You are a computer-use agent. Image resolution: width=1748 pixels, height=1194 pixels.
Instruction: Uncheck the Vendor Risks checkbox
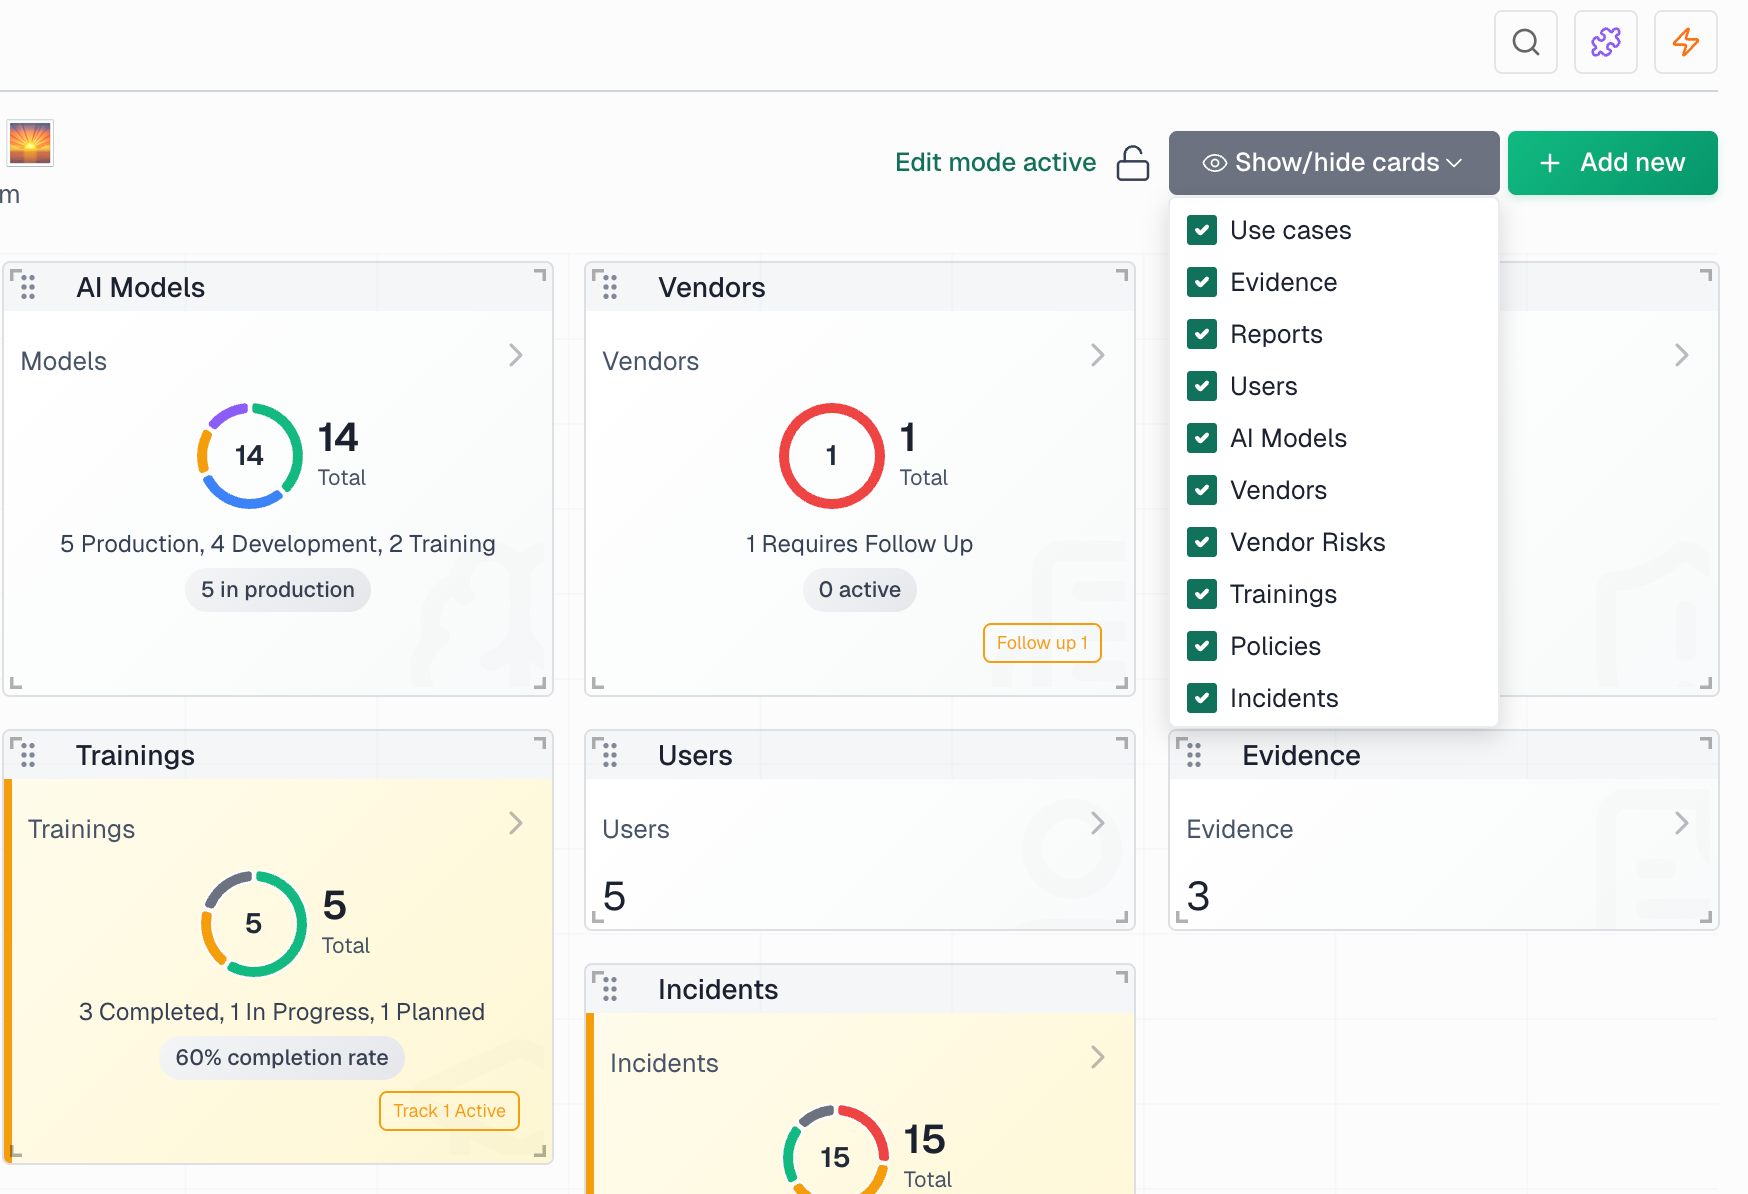point(1201,542)
